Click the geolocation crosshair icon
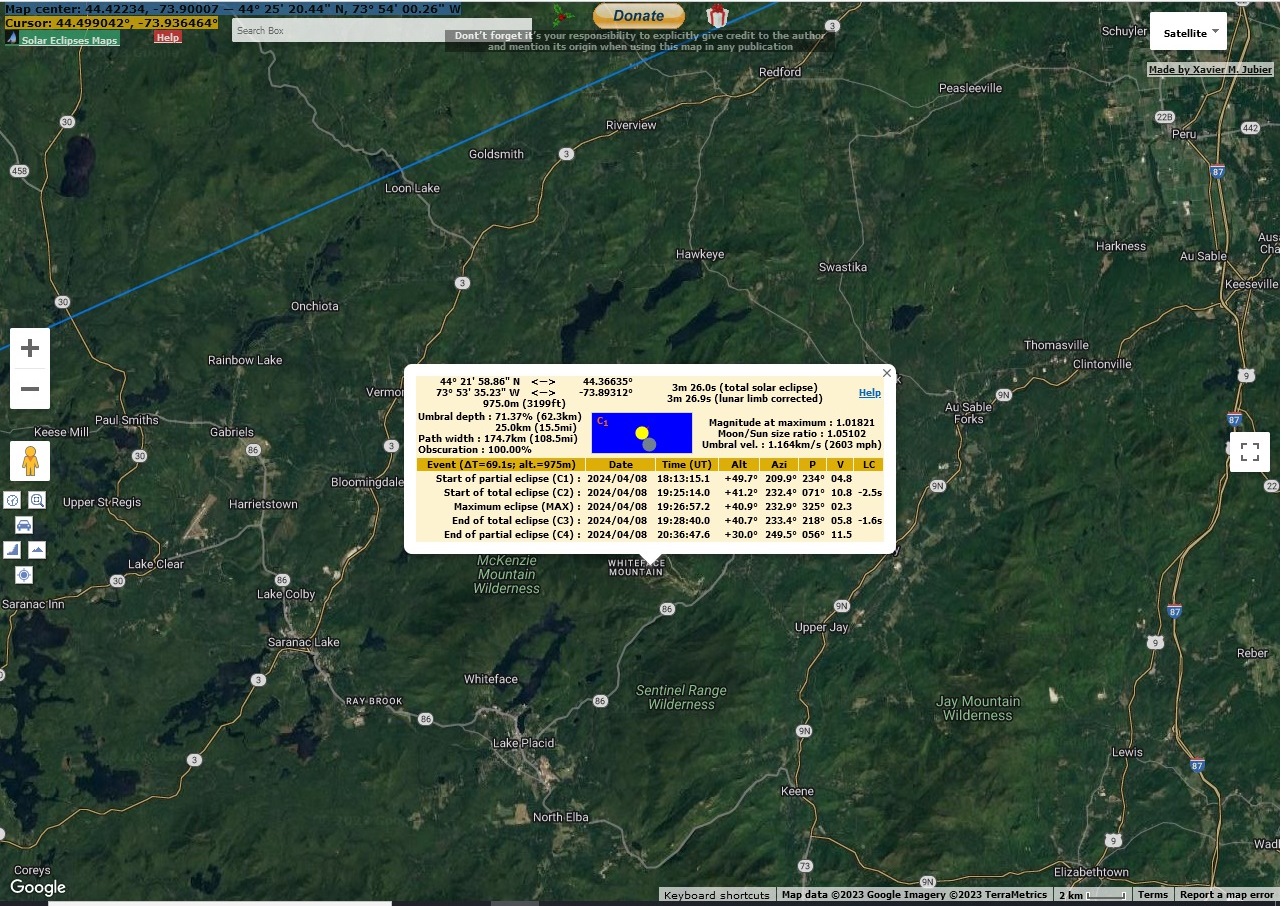The image size is (1284, 906). point(24,575)
